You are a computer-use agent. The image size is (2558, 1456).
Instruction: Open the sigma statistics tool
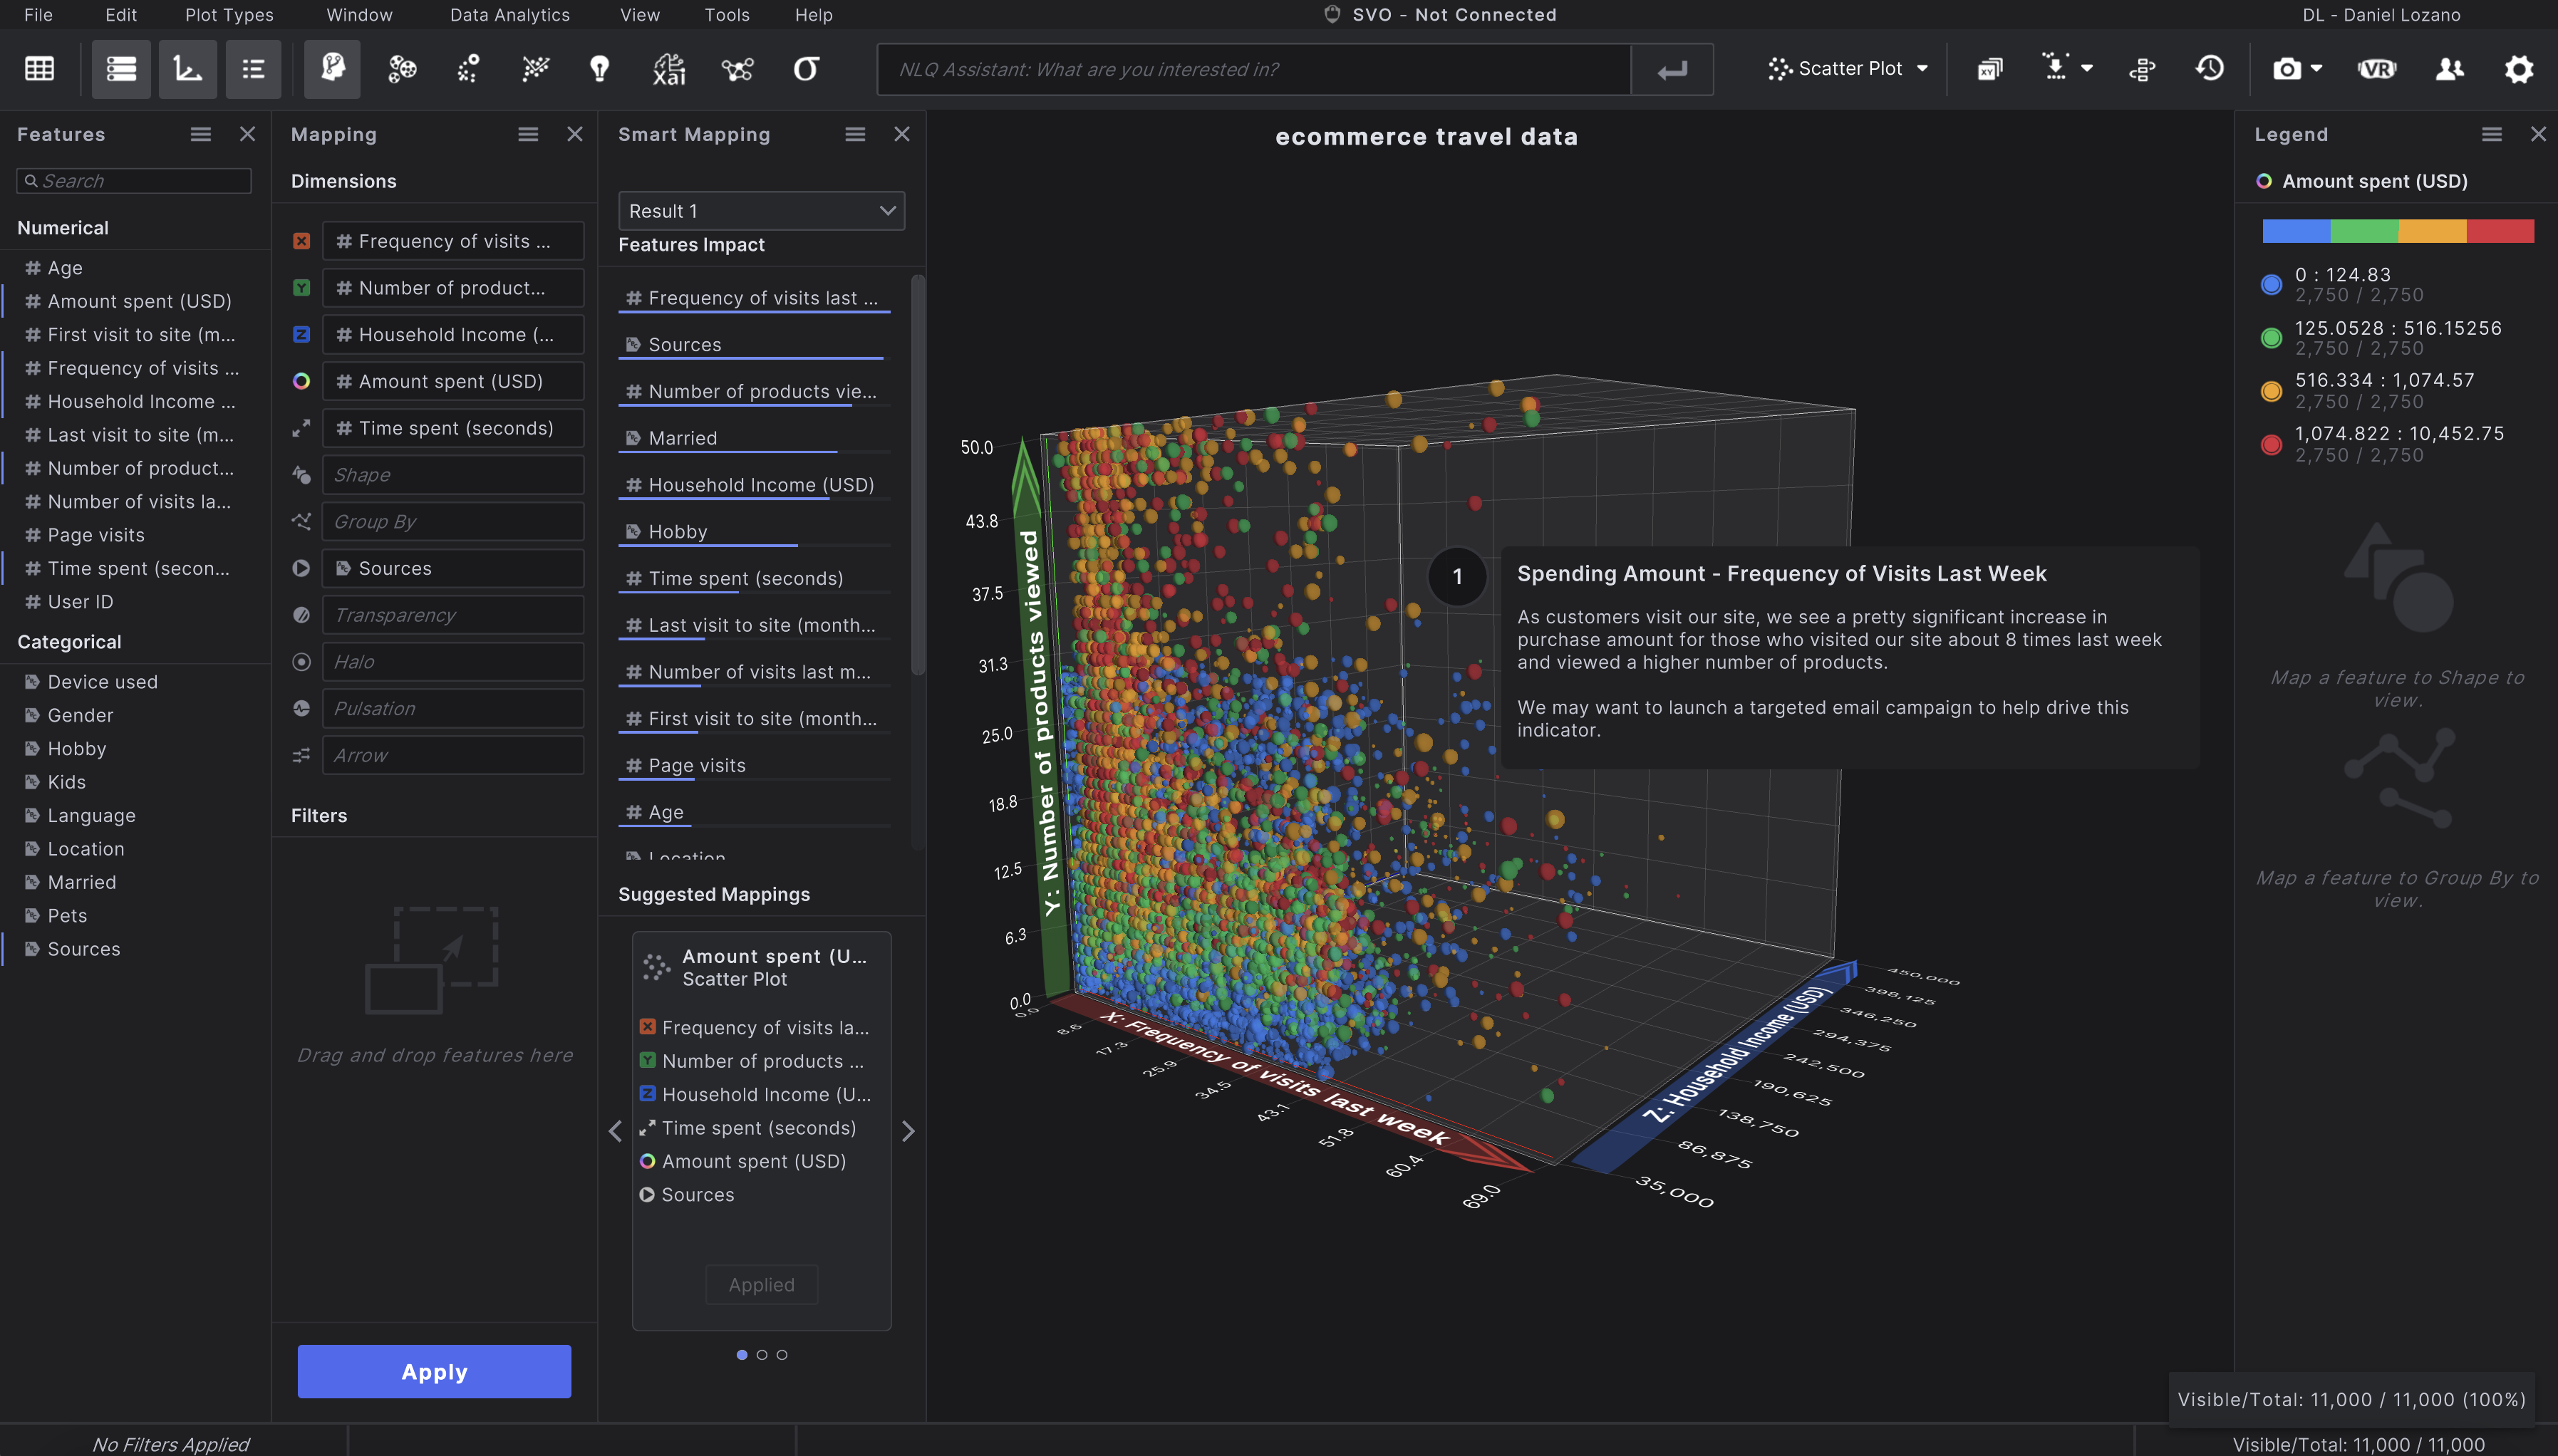click(805, 69)
